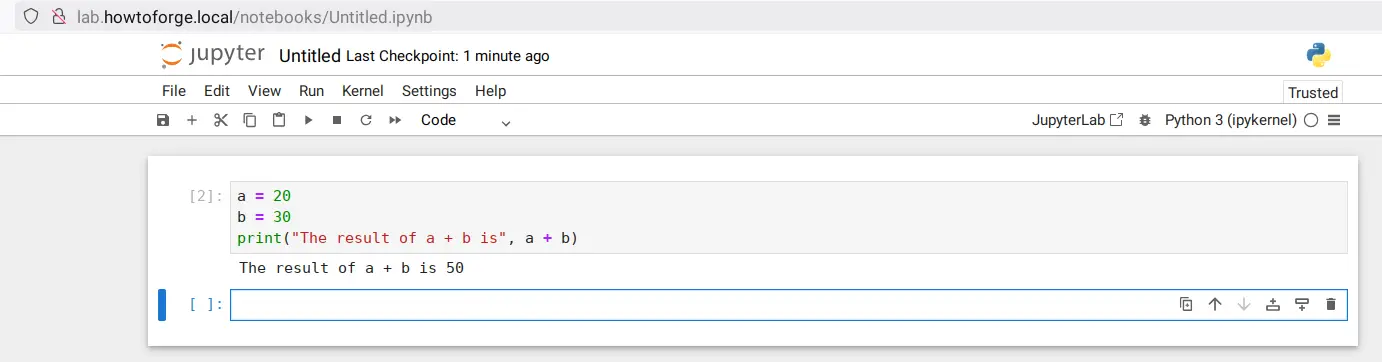Delete the active cell with trash icon
The image size is (1382, 362).
[1330, 304]
